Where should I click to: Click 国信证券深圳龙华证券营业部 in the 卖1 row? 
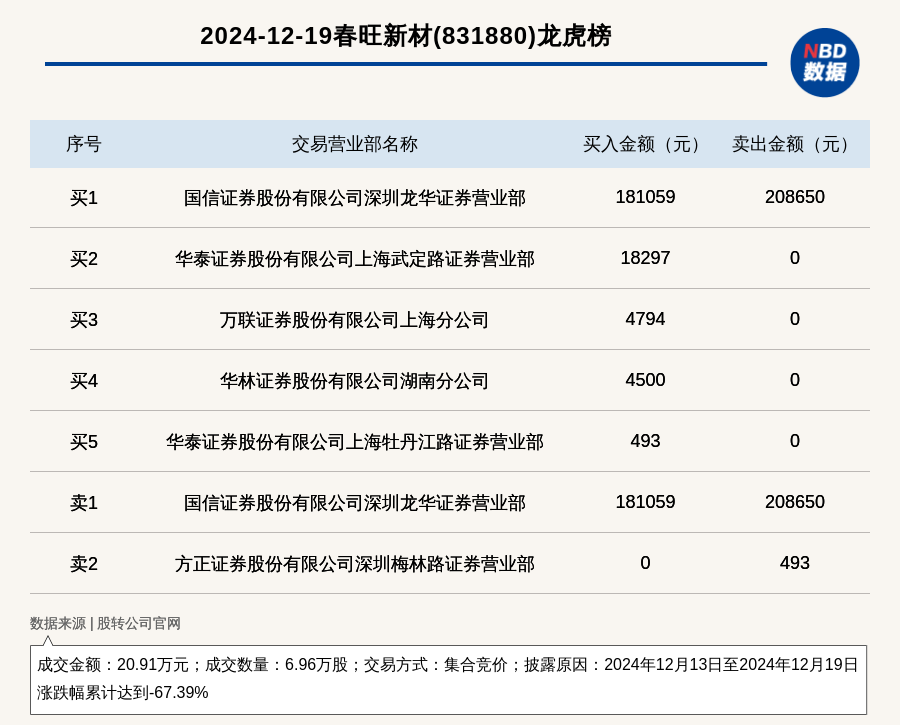tap(355, 503)
